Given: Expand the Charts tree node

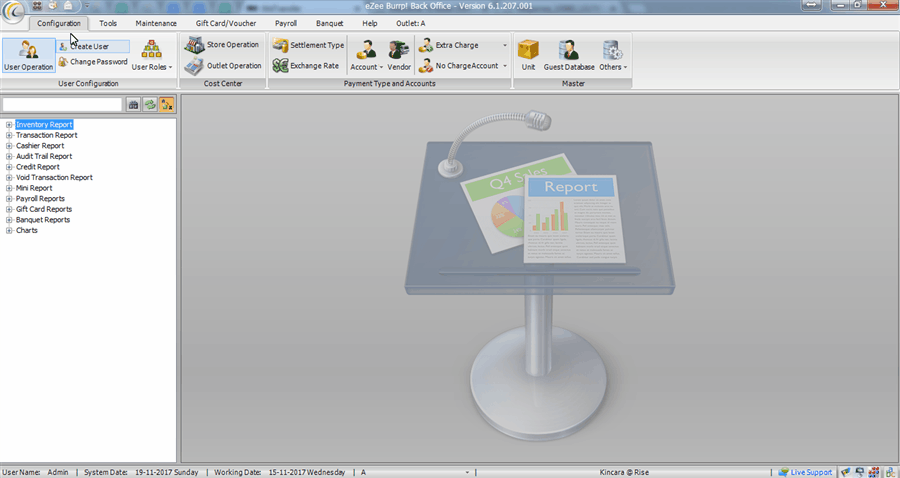Looking at the screenshot, I should pyautogui.click(x=9, y=231).
